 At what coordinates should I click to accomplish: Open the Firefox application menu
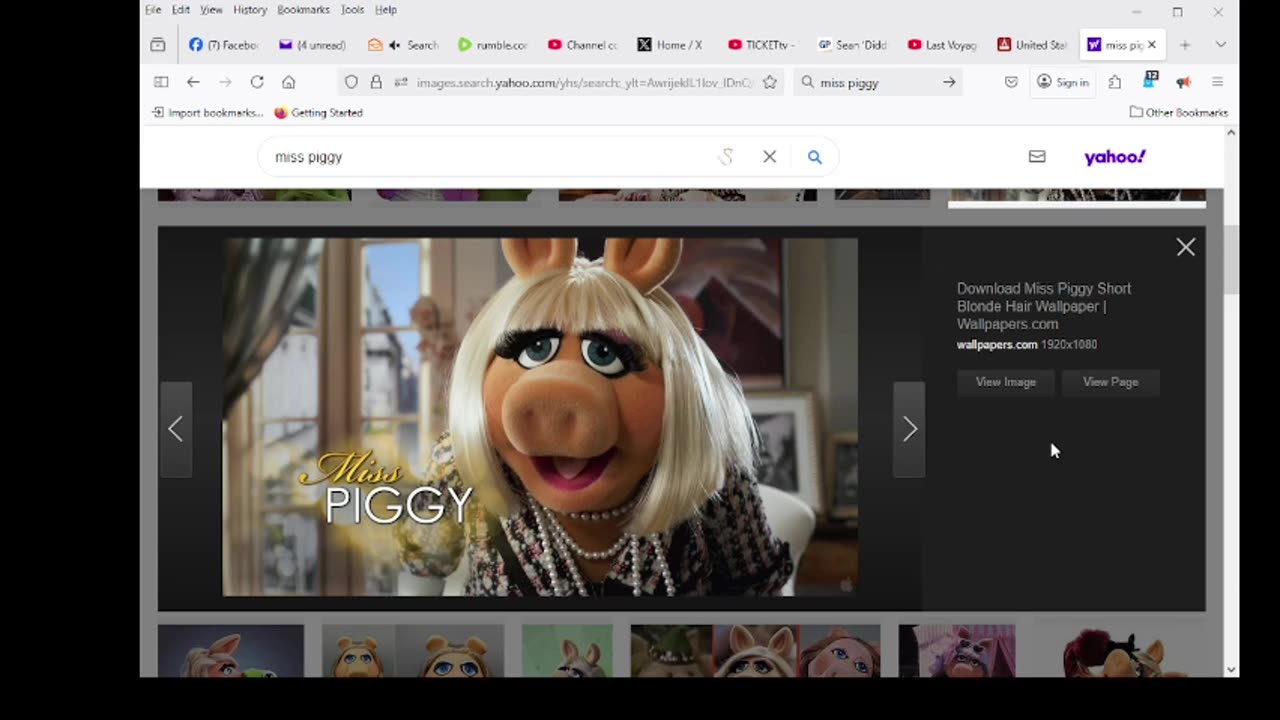[x=1217, y=82]
